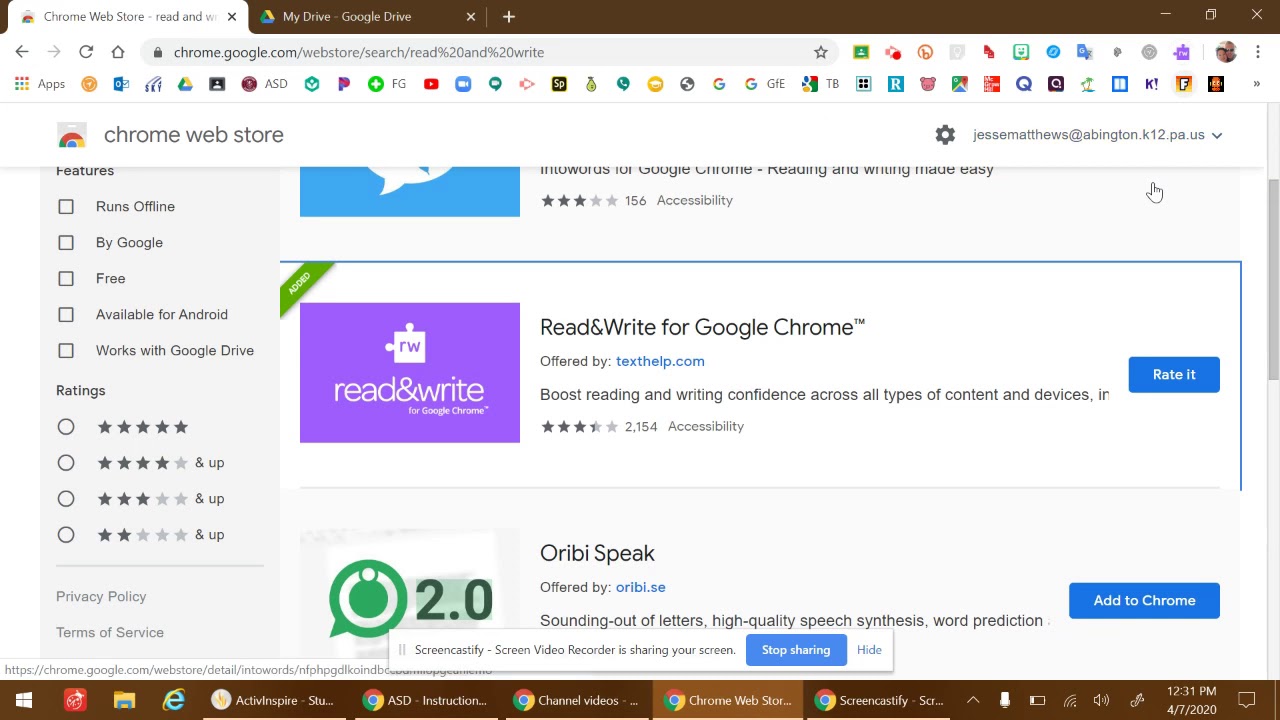This screenshot has width=1280, height=720.
Task: Open the Read&Write for Google Chrome thumbnail
Action: 410,372
